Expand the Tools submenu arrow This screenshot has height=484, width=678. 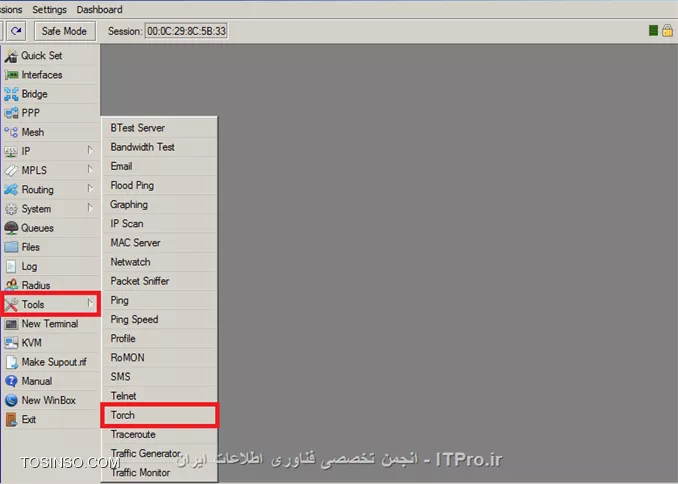(90, 304)
